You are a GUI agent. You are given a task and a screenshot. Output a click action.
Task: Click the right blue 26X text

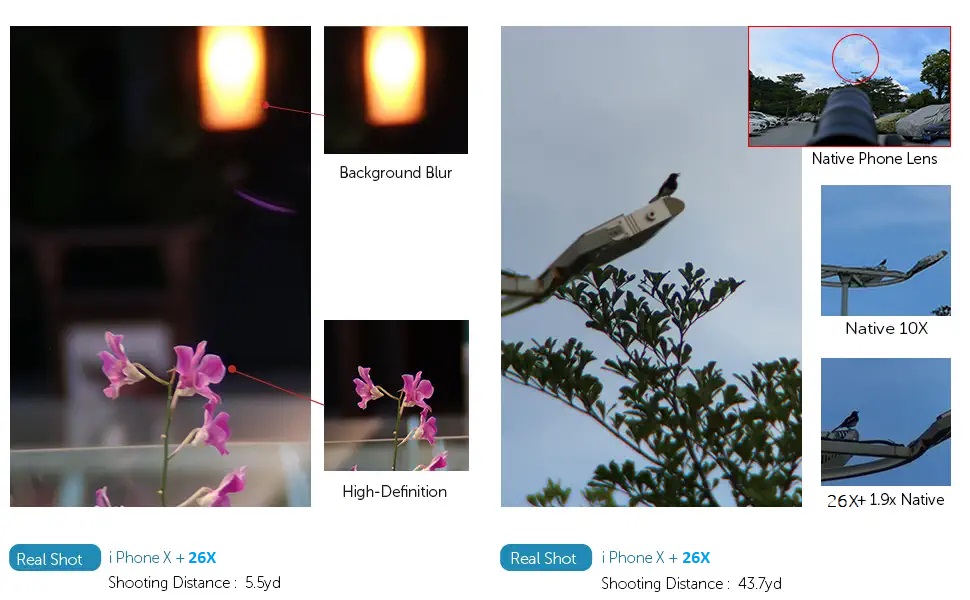(696, 558)
